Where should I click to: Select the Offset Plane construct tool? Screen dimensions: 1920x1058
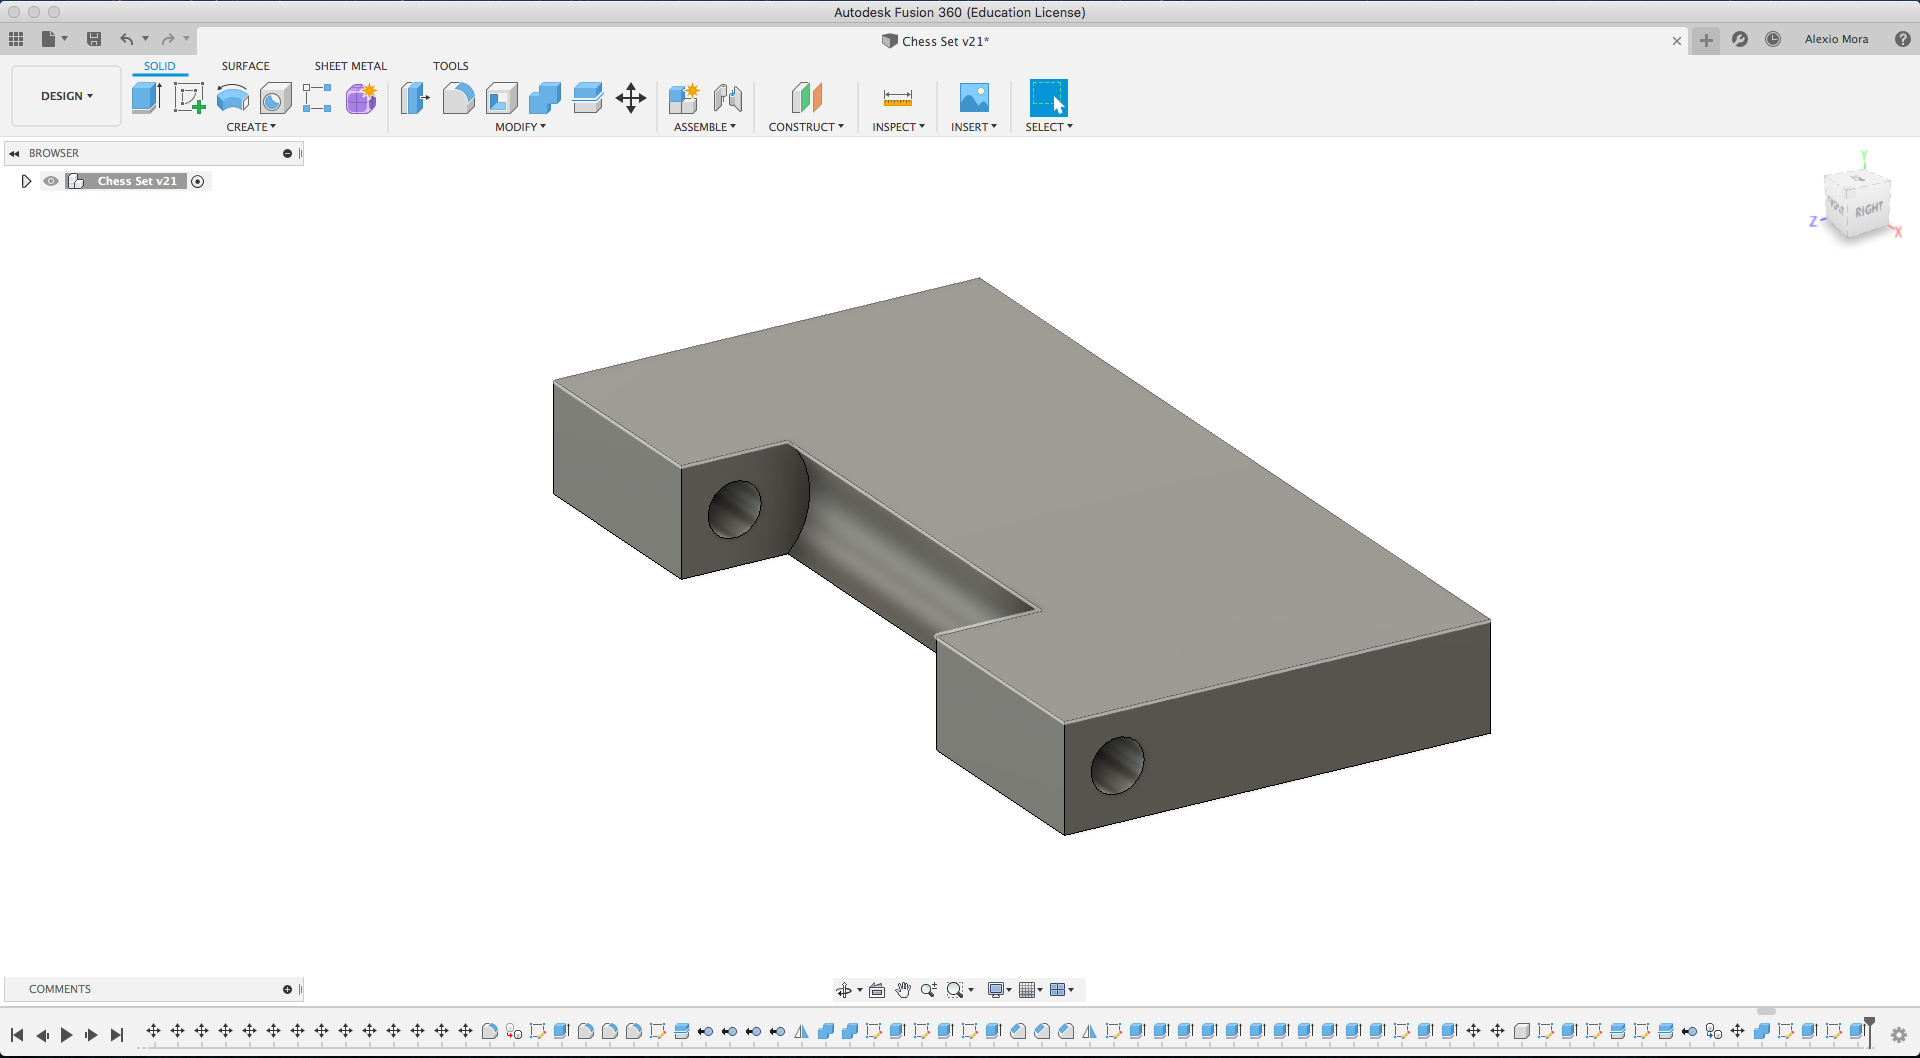806,98
